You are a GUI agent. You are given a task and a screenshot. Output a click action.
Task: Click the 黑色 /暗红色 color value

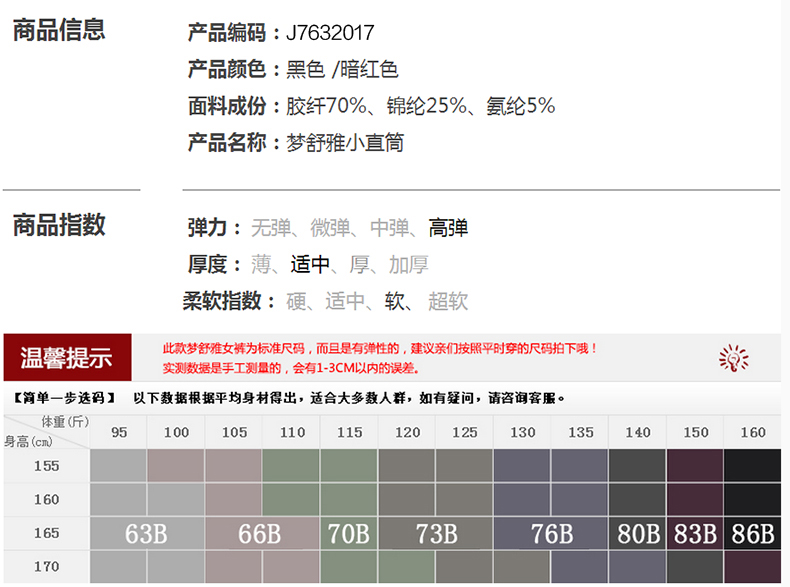coord(342,70)
